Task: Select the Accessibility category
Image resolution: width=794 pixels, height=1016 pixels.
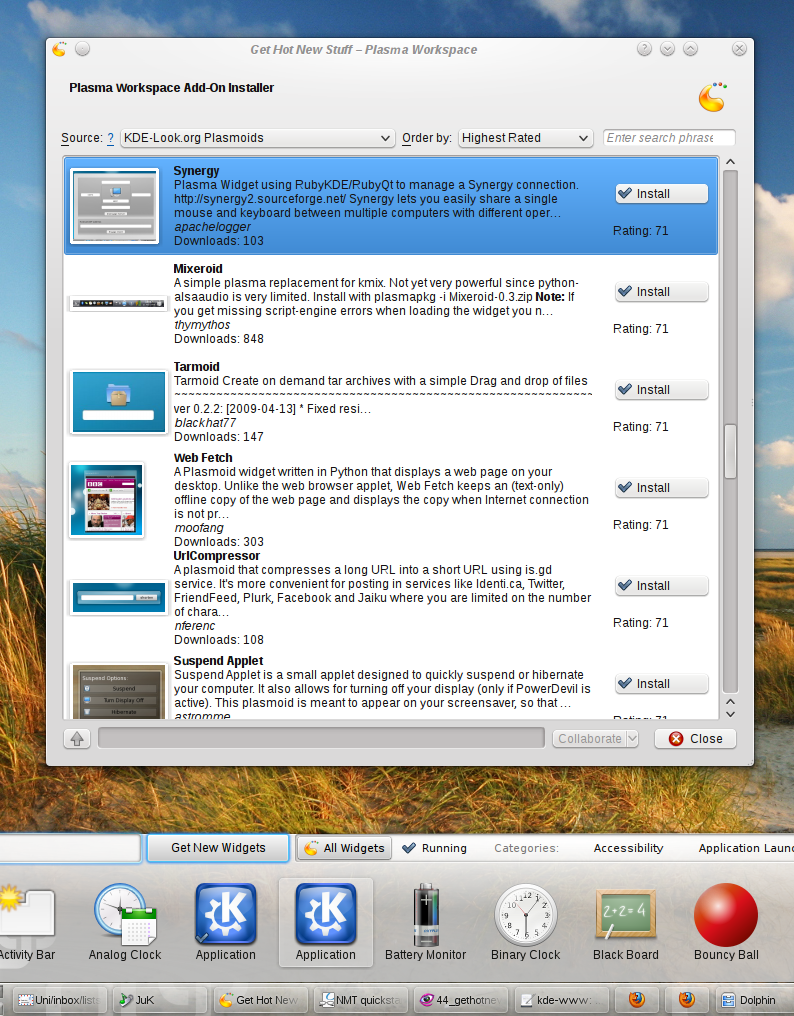Action: coord(628,848)
